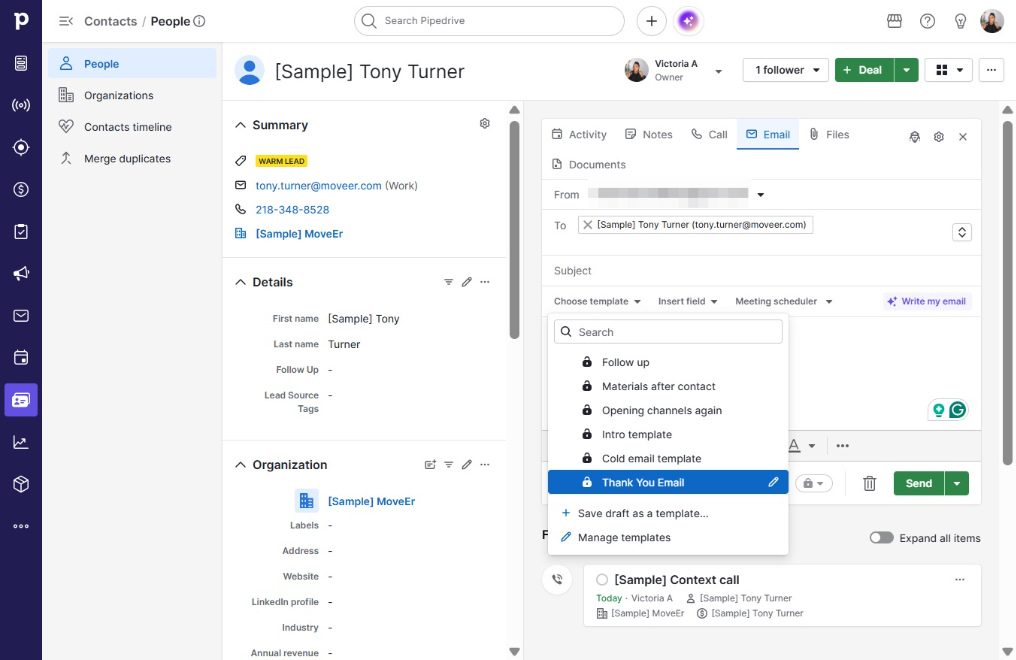Close the email composer with X
The height and width of the screenshot is (660, 1016).
click(x=963, y=137)
